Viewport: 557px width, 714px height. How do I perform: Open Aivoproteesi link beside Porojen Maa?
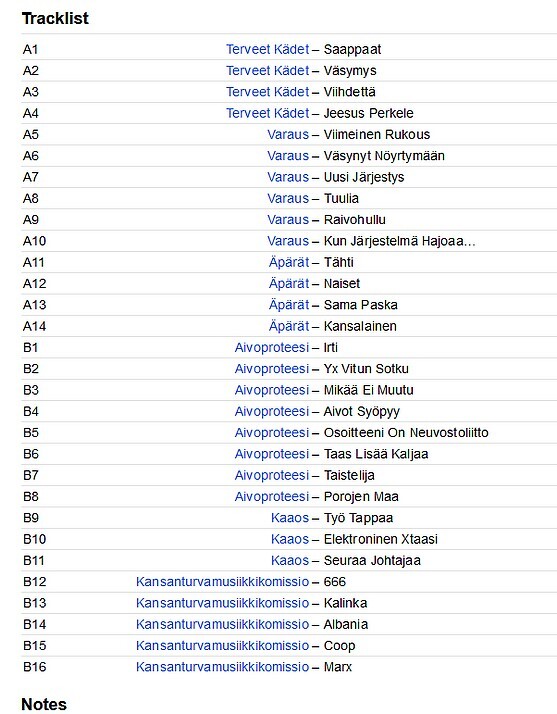click(x=272, y=496)
